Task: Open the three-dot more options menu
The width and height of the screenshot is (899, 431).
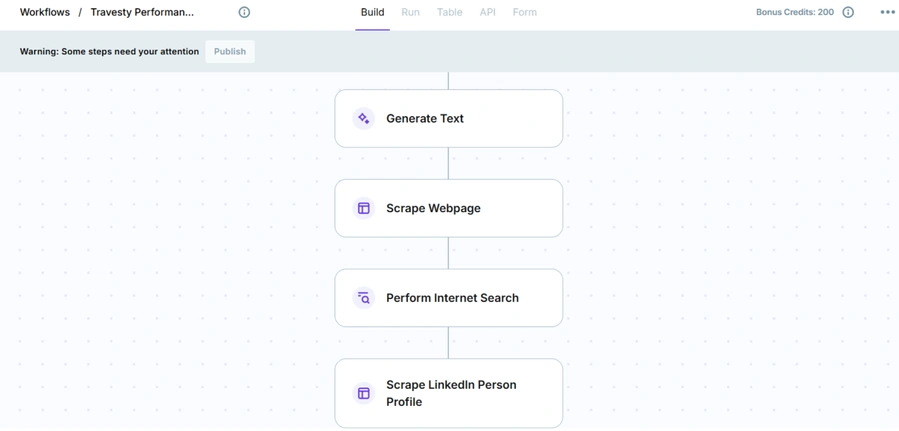Action: pyautogui.click(x=887, y=12)
